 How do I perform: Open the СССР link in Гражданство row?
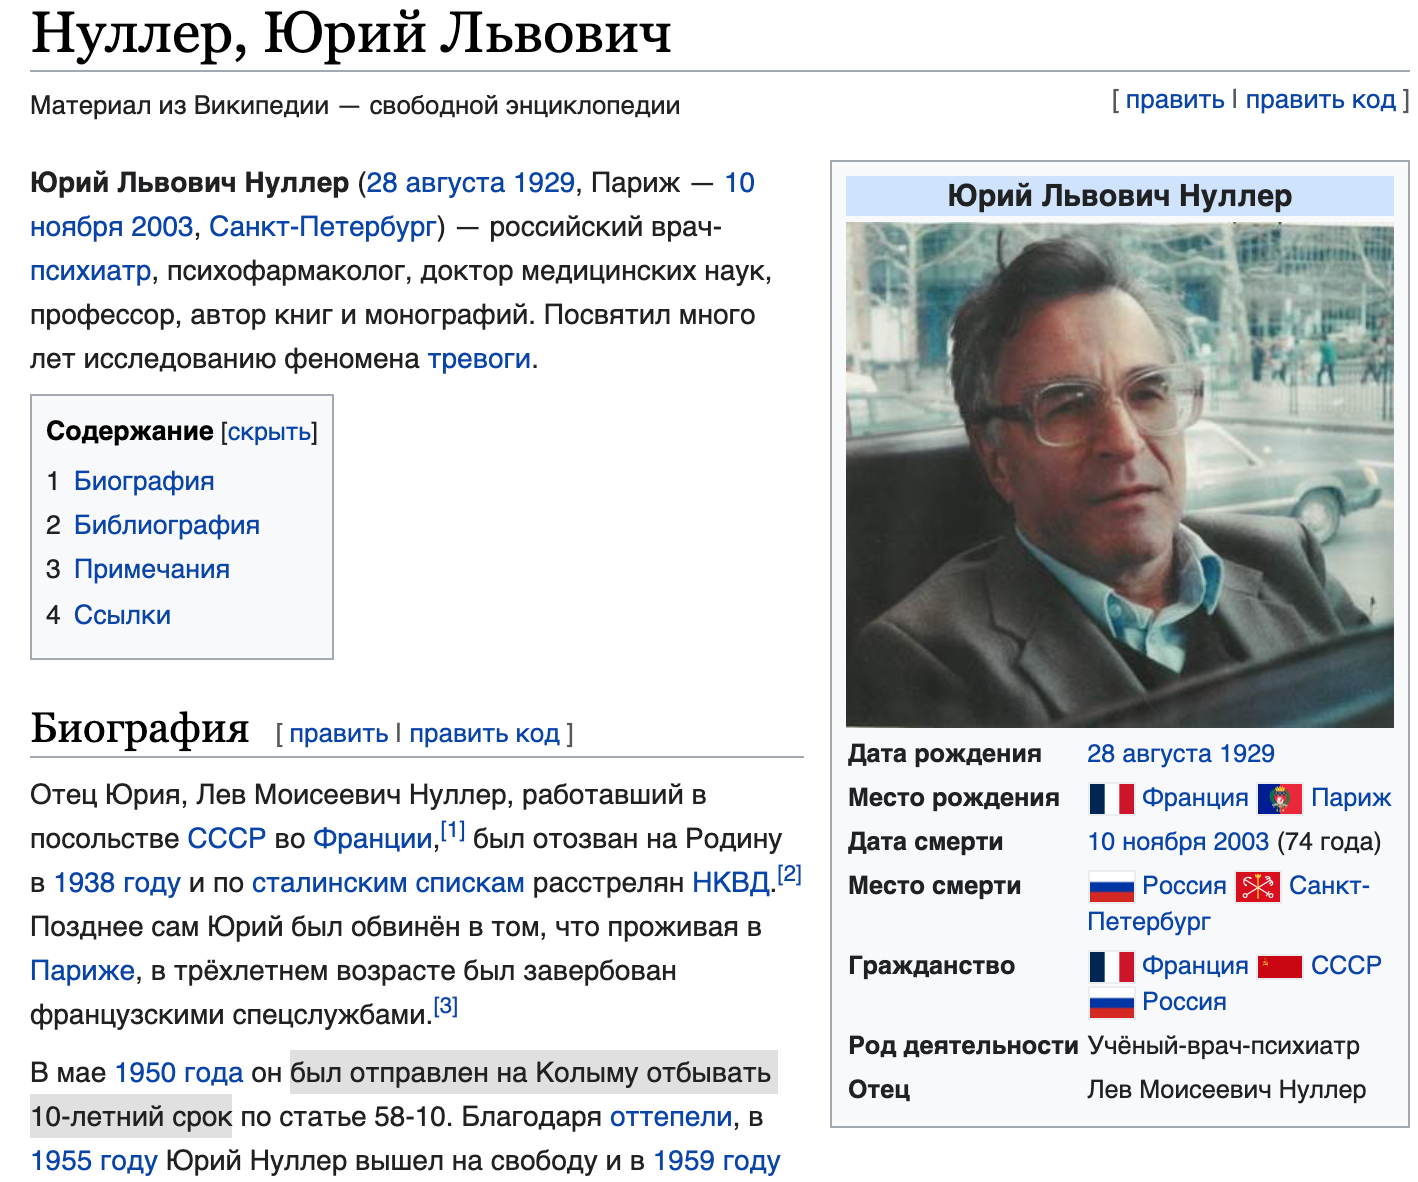click(x=1346, y=966)
